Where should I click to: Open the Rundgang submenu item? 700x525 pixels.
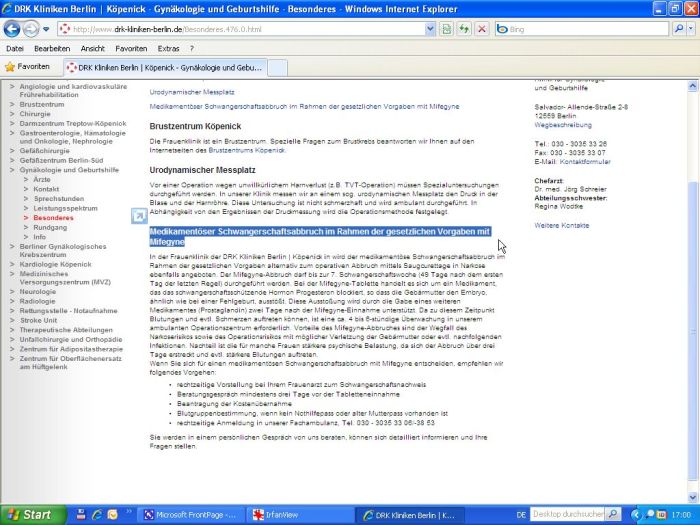point(50,228)
